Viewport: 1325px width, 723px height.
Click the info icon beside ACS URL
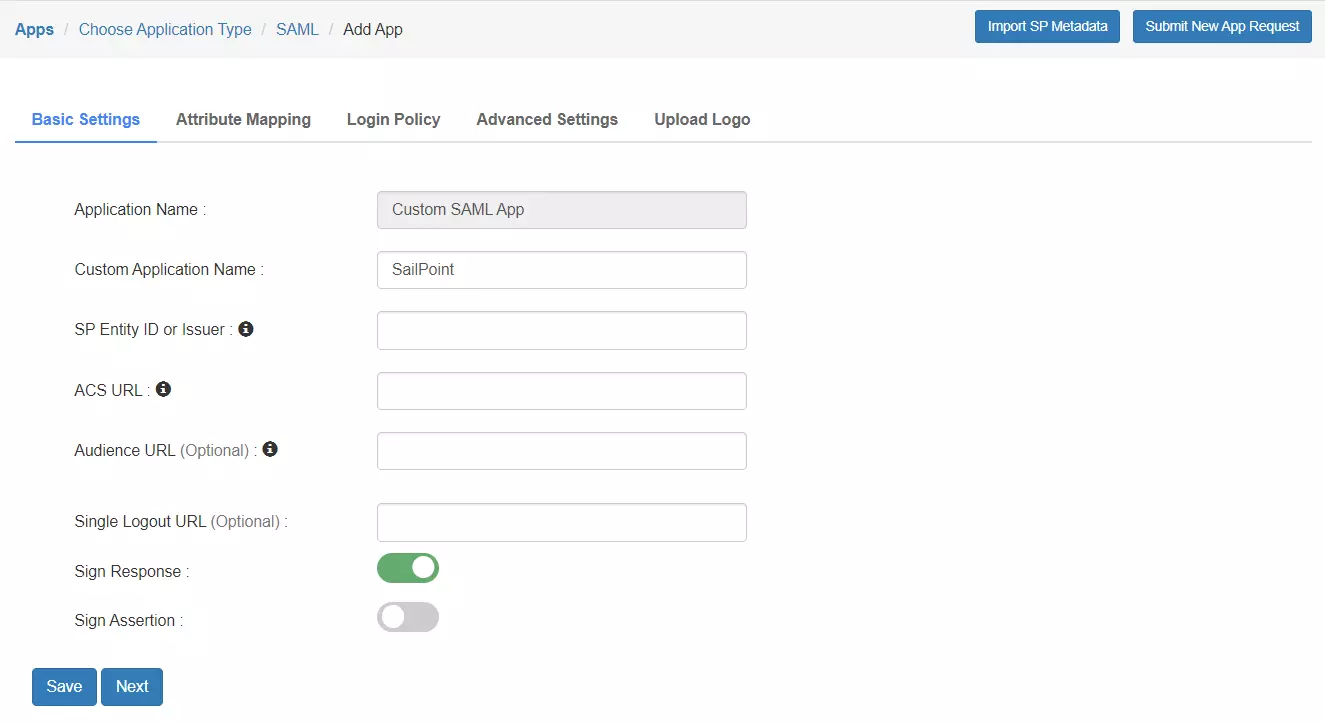[x=163, y=389]
